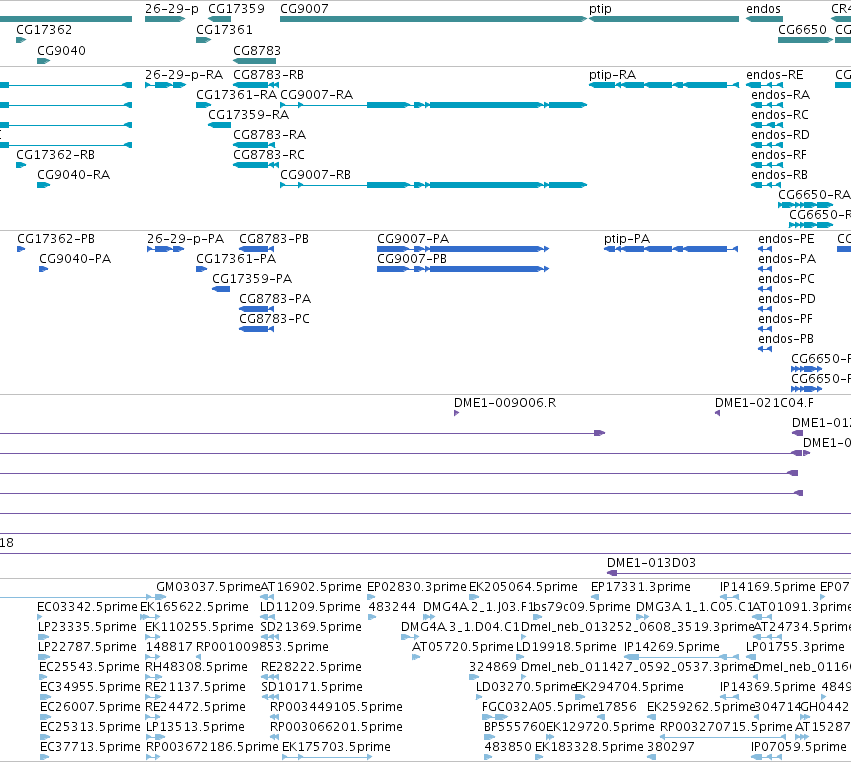Select EST label EK205064.5prime
This screenshot has width=851, height=762.
(523, 588)
